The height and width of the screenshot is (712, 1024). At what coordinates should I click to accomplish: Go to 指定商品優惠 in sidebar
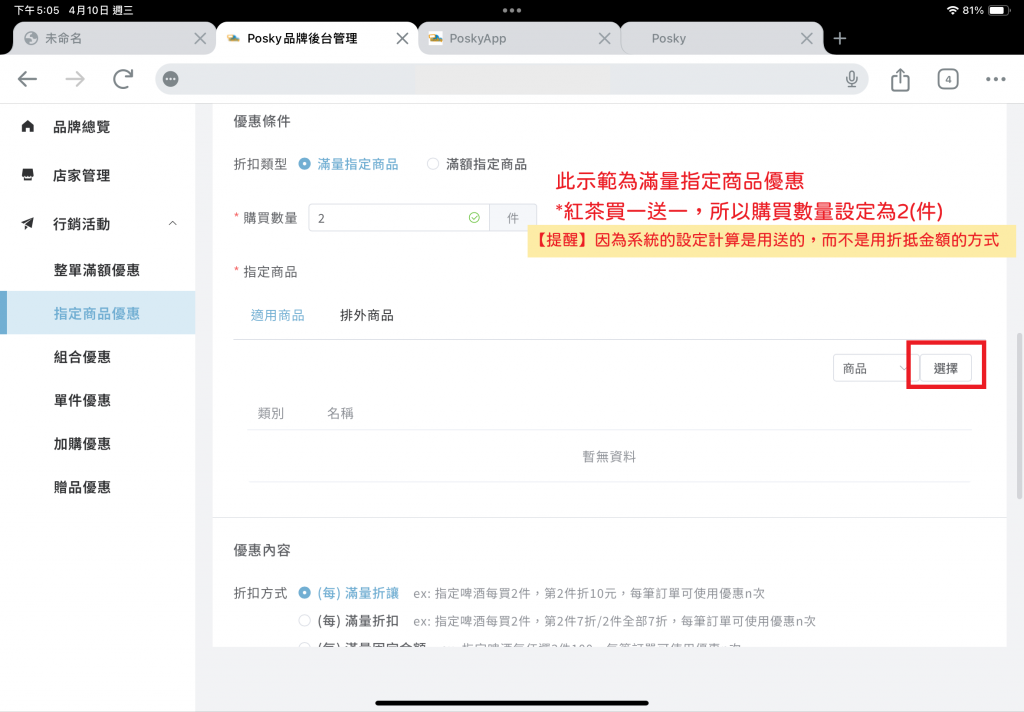click(97, 314)
